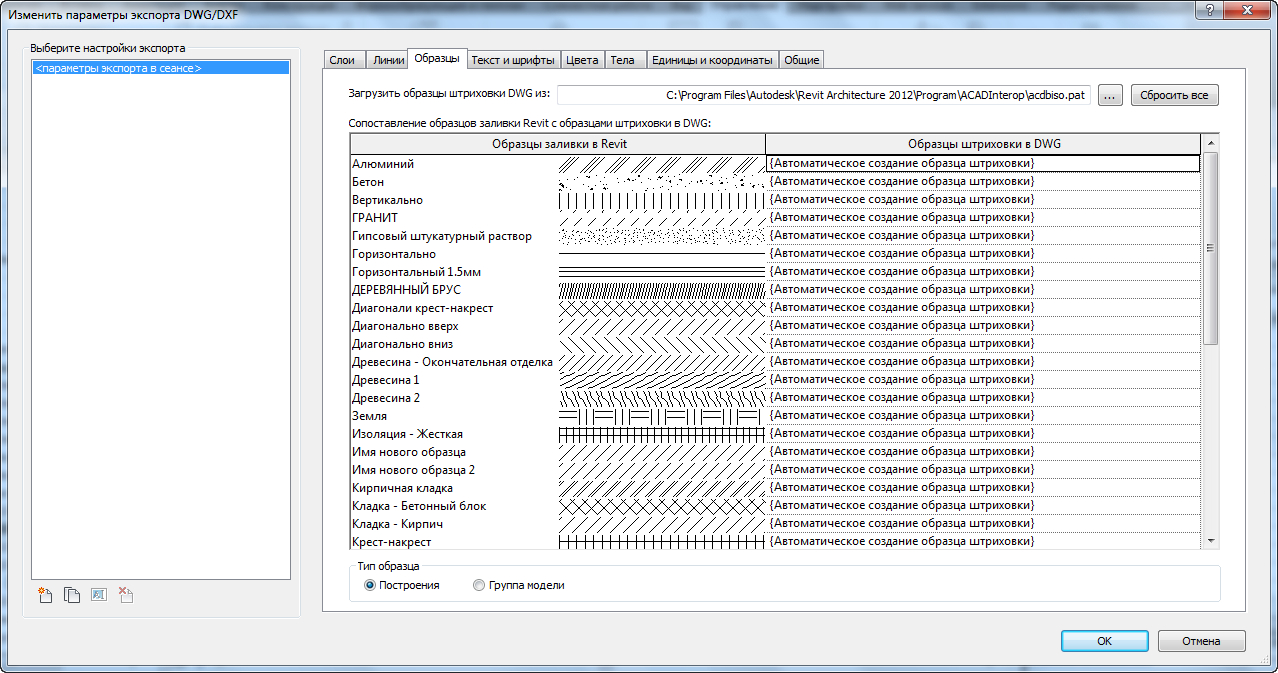Click the Образцы заливки в Revit column header
This screenshot has height=673, width=1278.
click(558, 144)
